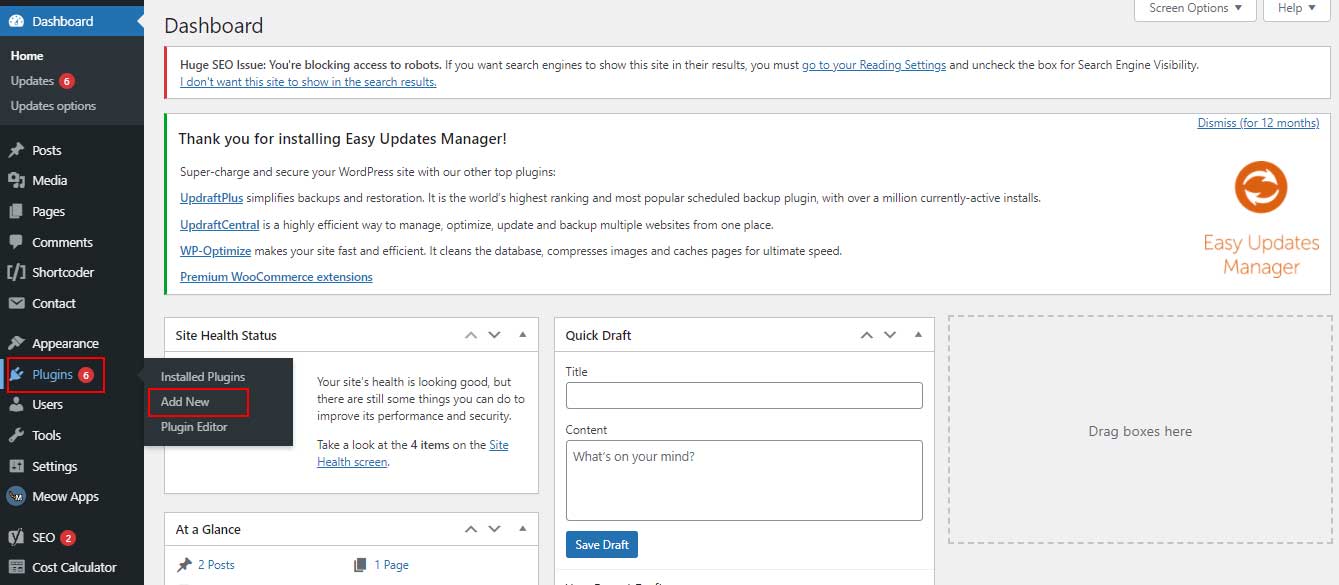Image resolution: width=1339 pixels, height=585 pixels.
Task: Move At a Glance widget down
Action: pos(494,529)
